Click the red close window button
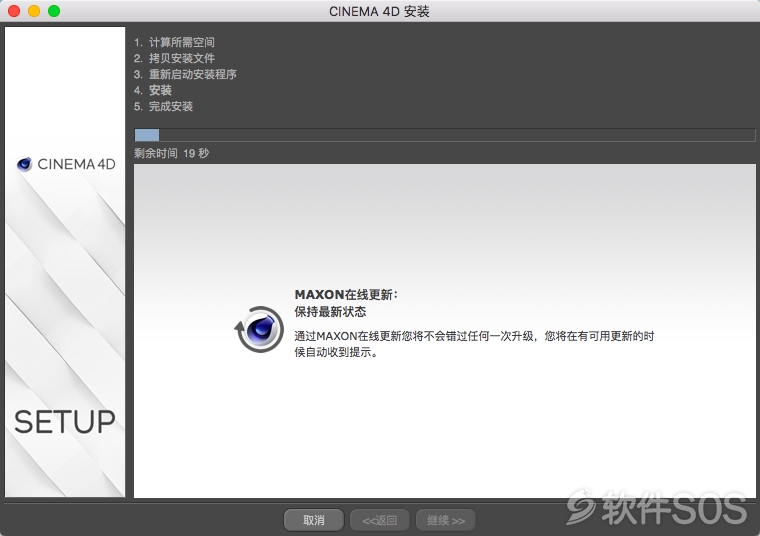 point(14,11)
